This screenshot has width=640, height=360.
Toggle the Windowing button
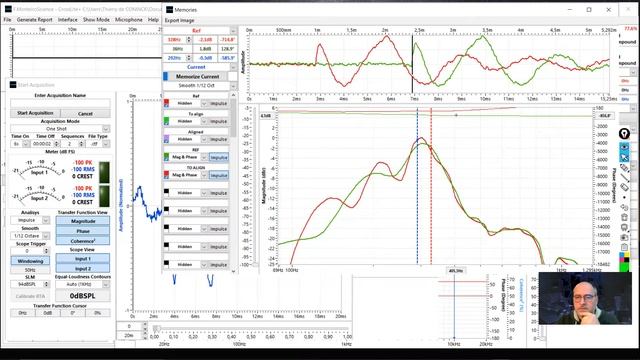point(30,261)
